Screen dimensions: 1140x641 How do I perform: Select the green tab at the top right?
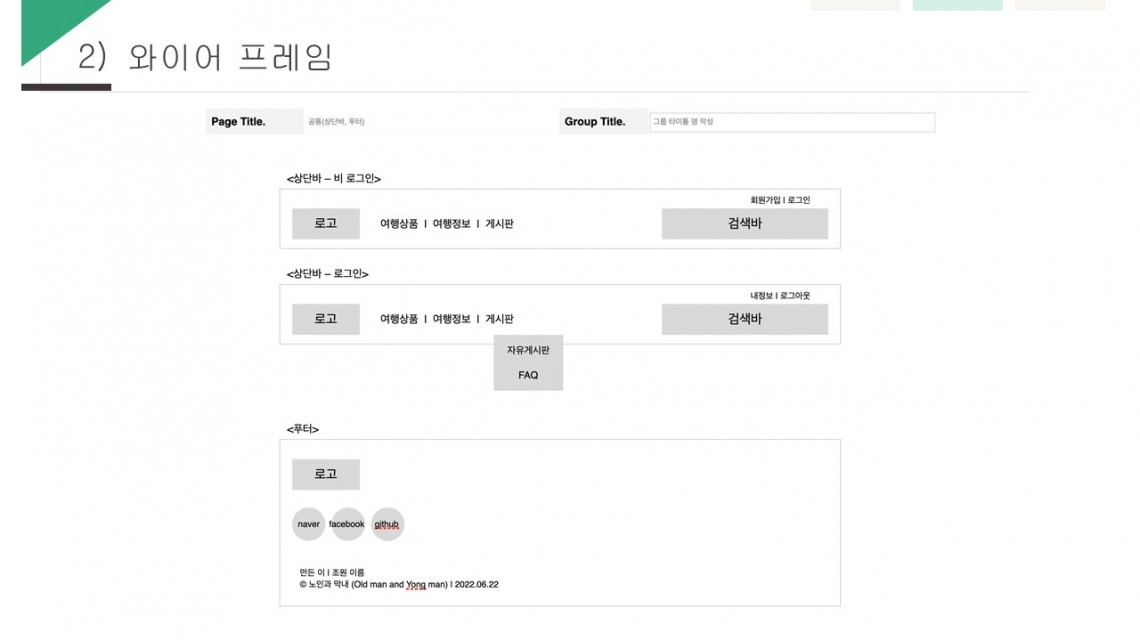click(958, 4)
